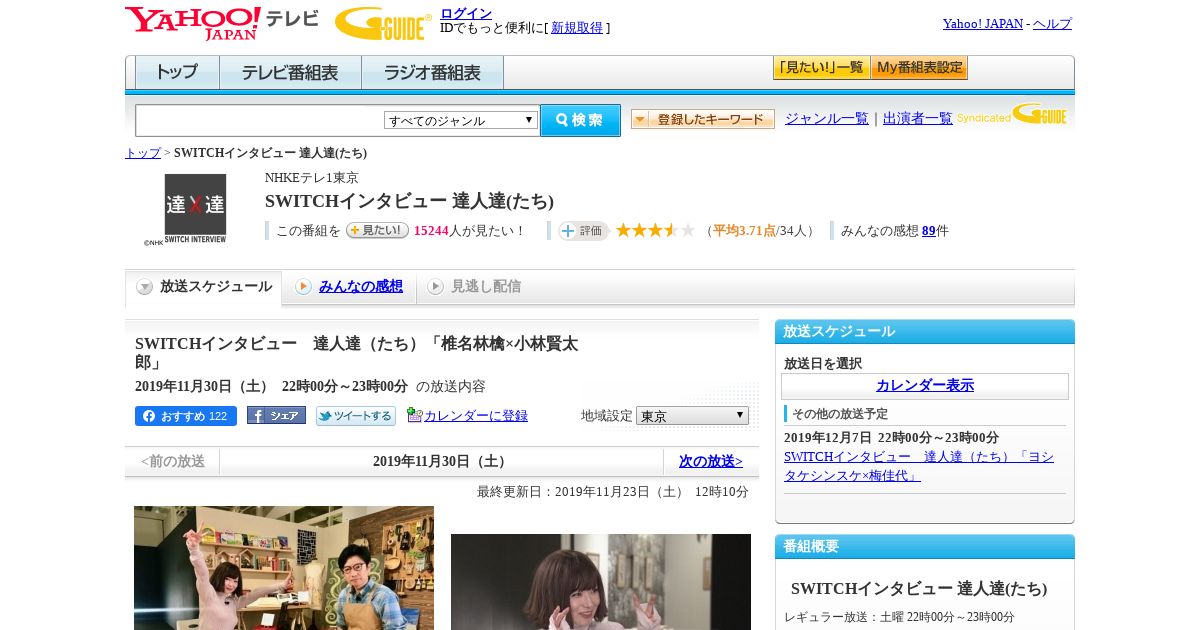Click 15244 want-to-watch count
The height and width of the screenshot is (630, 1200).
[x=431, y=231]
